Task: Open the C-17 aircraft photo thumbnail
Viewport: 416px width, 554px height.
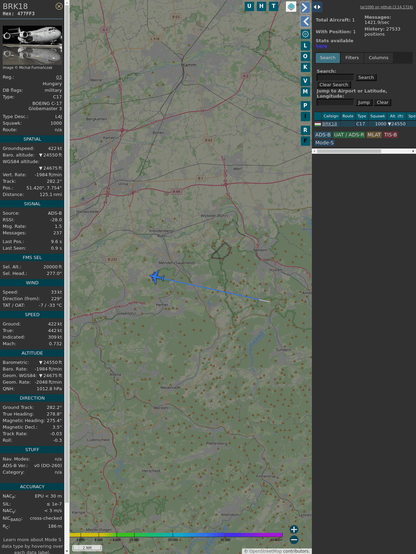Action: (32, 45)
